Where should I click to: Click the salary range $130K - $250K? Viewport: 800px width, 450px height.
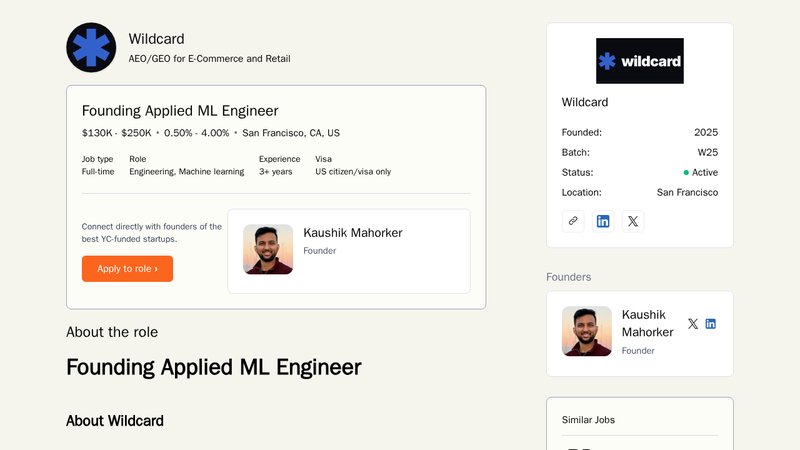pyautogui.click(x=117, y=133)
